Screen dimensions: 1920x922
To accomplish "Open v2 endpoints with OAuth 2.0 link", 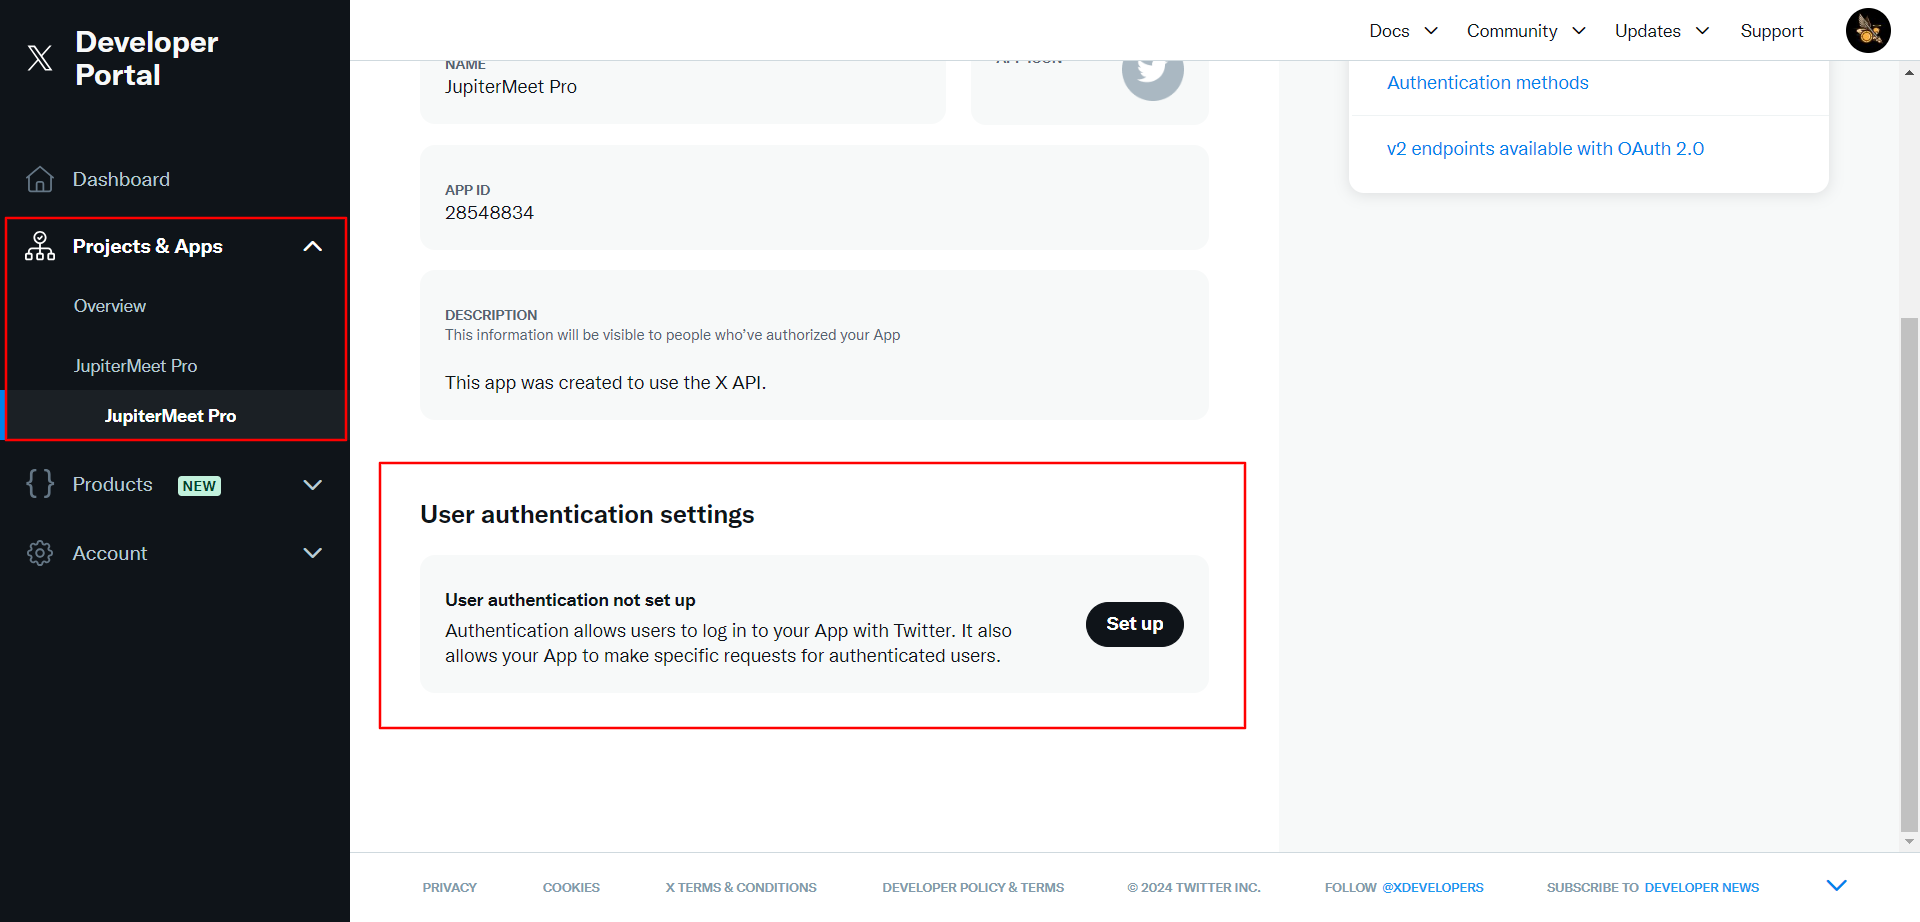I will point(1545,149).
